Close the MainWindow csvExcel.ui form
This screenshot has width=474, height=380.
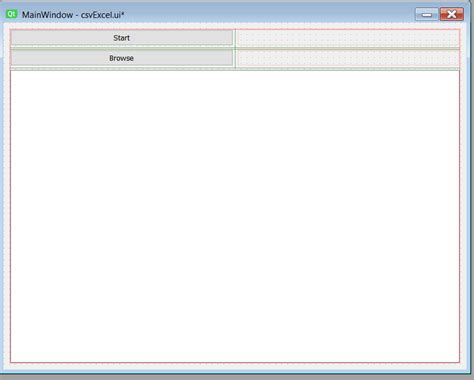point(452,14)
